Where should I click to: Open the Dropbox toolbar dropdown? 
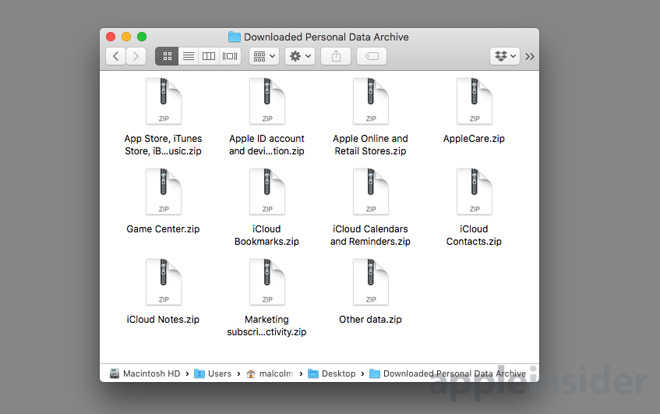tap(505, 56)
